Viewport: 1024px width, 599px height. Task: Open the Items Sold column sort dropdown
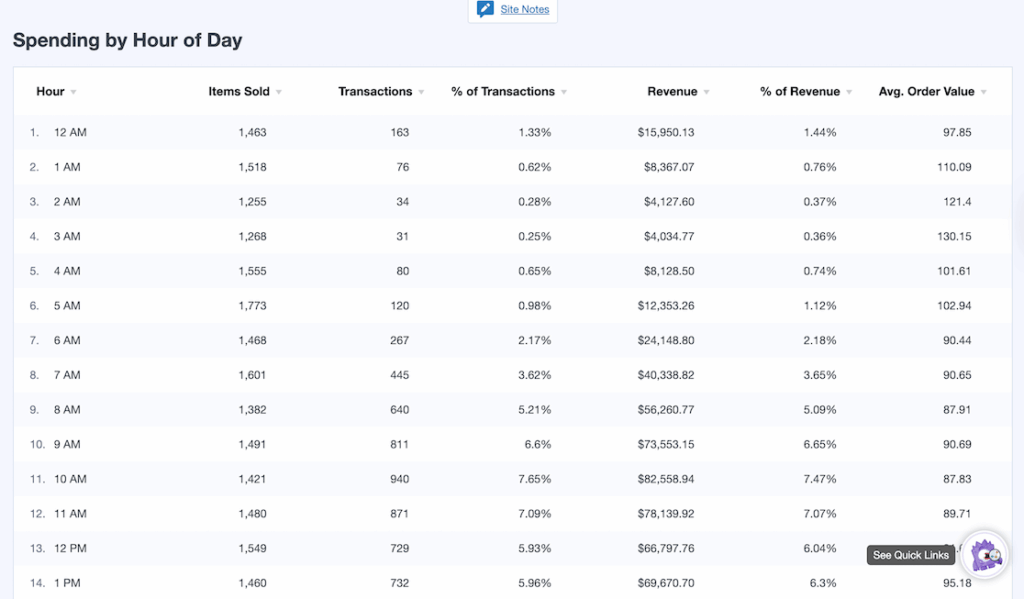tap(278, 91)
